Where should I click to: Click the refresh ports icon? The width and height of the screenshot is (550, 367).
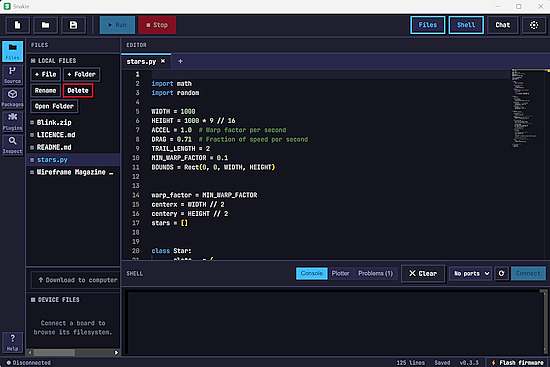click(502, 273)
